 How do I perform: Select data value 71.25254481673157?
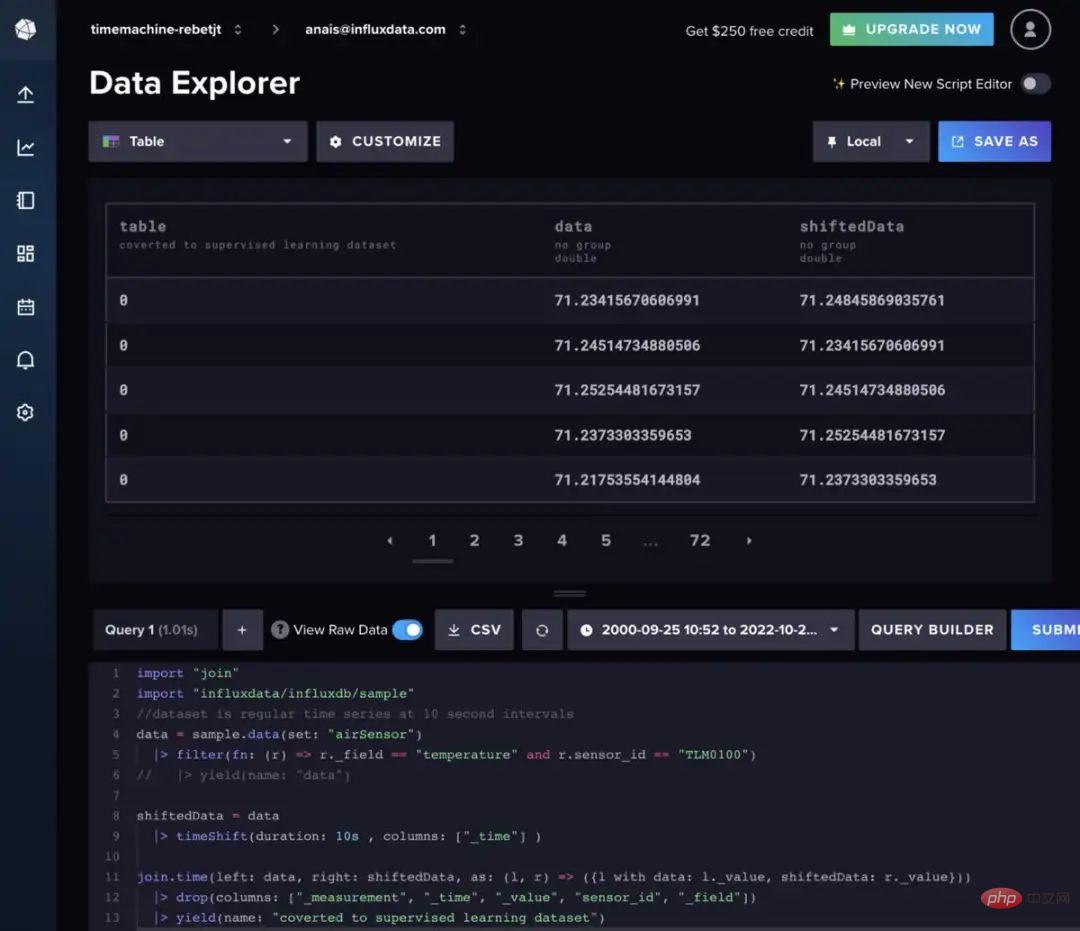coord(627,390)
